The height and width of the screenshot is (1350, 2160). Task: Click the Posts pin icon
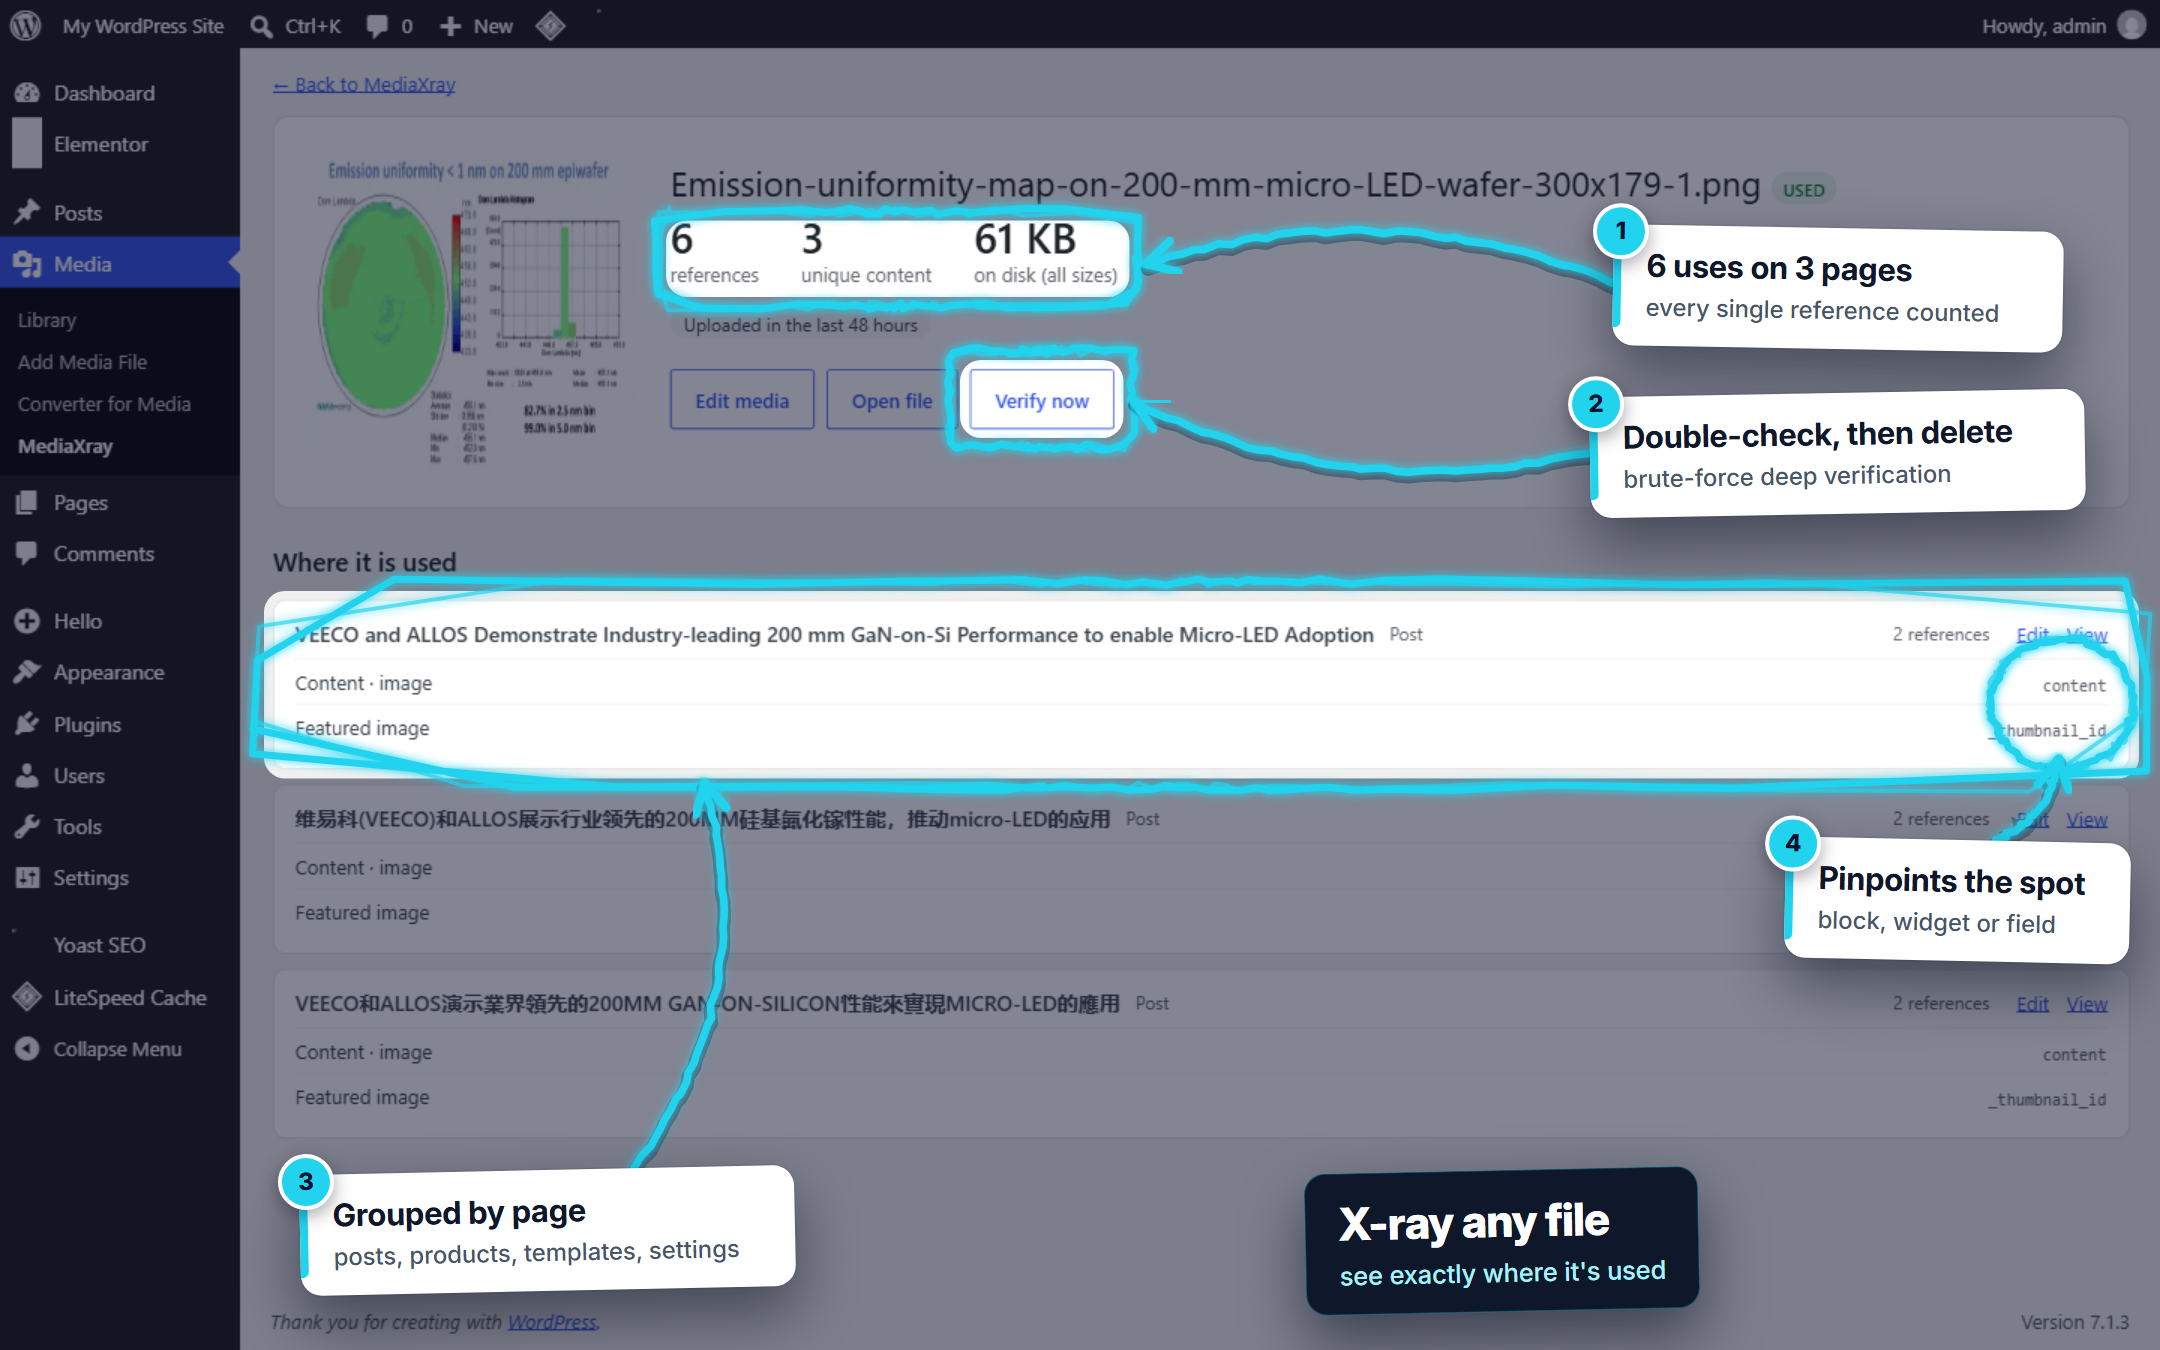point(27,212)
